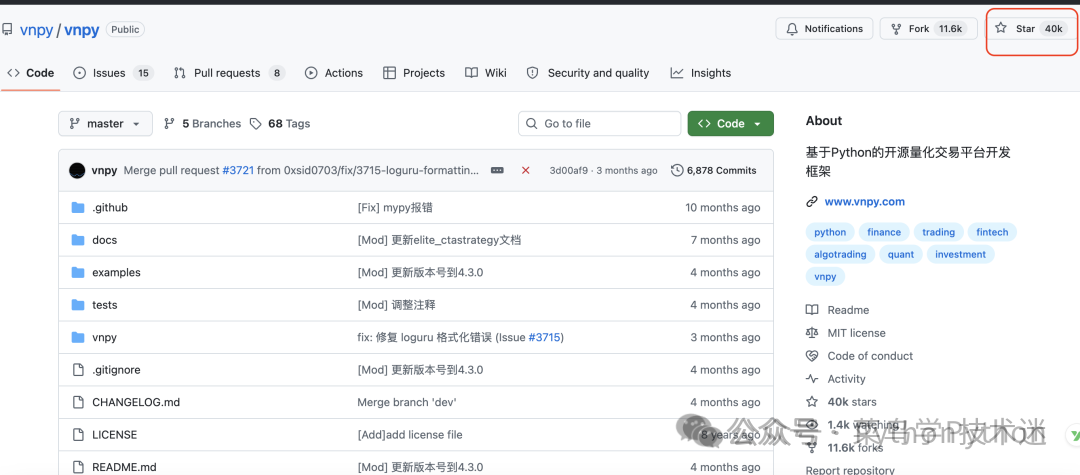
Task: Open the Notifications bell button
Action: pyautogui.click(x=824, y=29)
